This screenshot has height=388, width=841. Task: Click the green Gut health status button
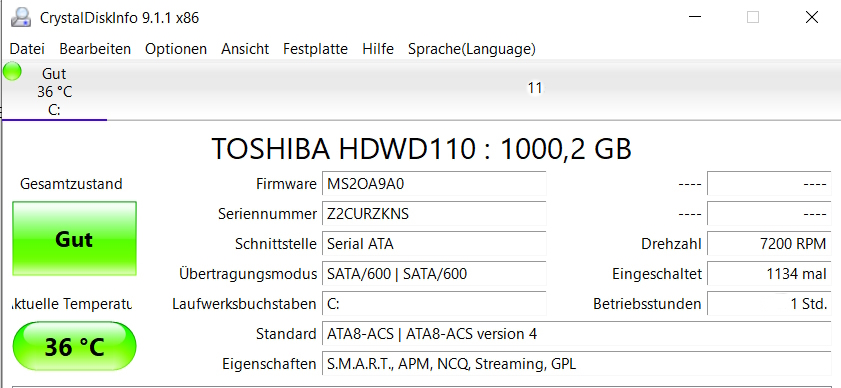coord(75,239)
